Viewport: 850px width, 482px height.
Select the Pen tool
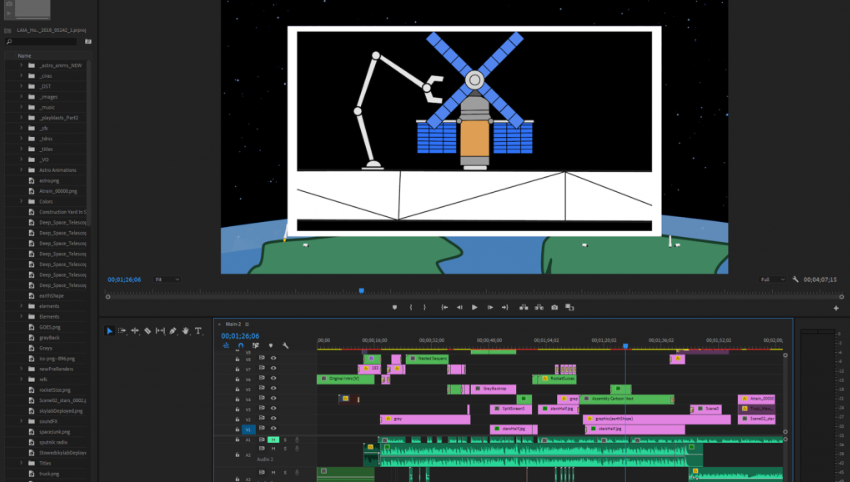click(x=173, y=331)
